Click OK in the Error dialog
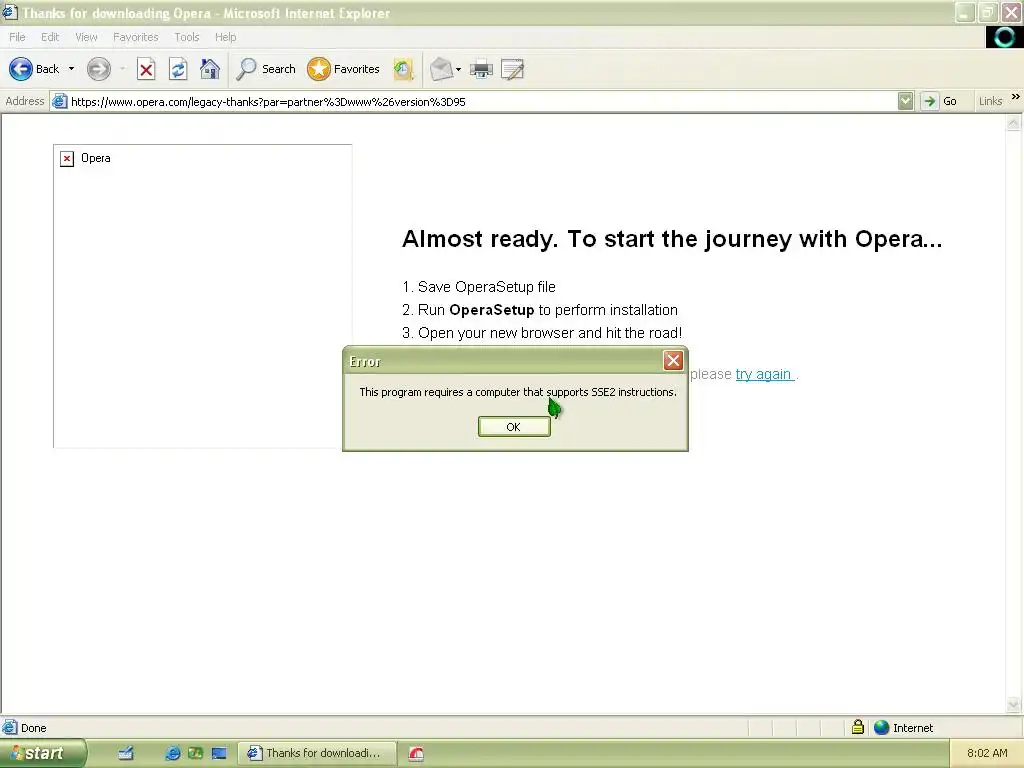Viewport: 1024px width, 768px height. tap(514, 426)
